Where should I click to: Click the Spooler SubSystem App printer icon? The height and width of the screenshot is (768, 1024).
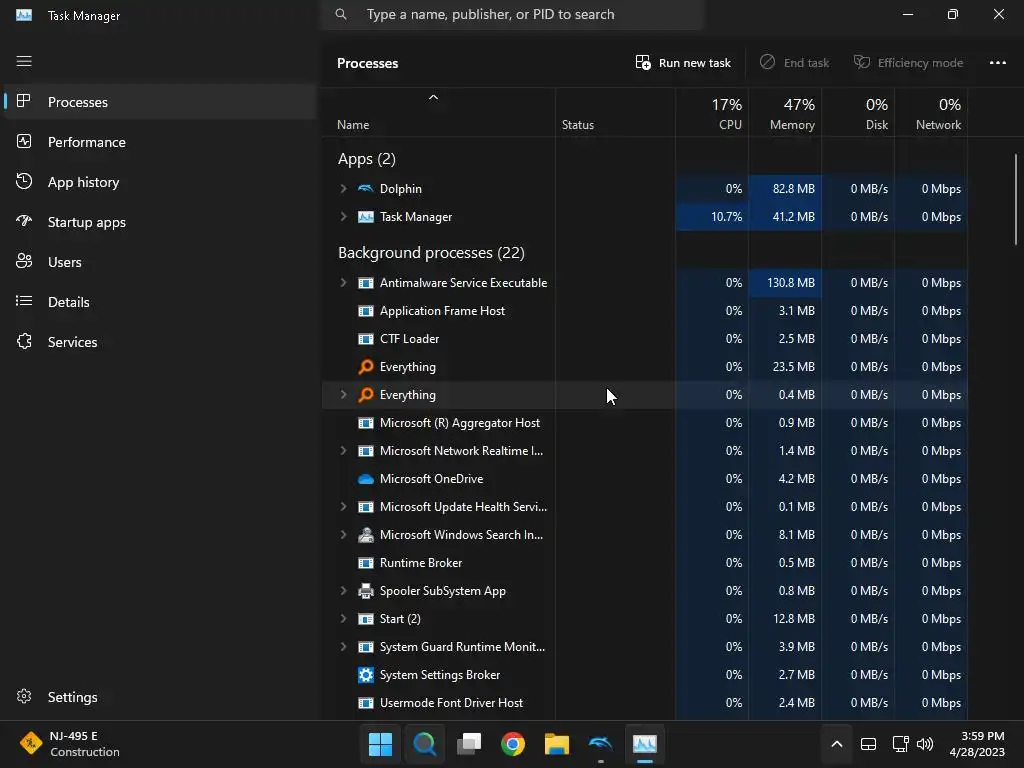tap(366, 591)
